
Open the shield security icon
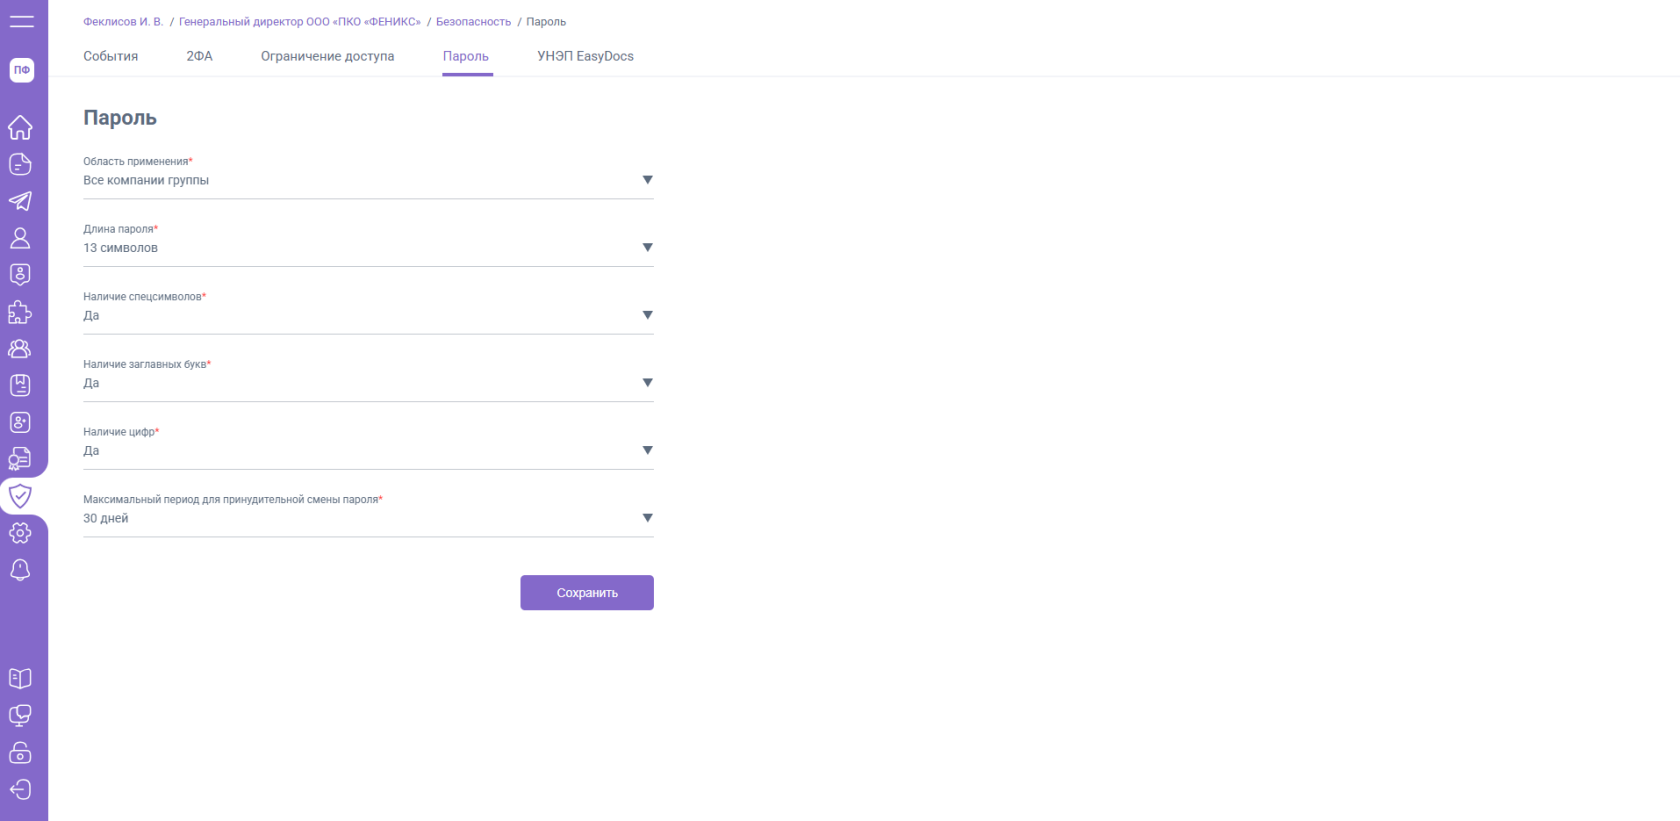[20, 496]
